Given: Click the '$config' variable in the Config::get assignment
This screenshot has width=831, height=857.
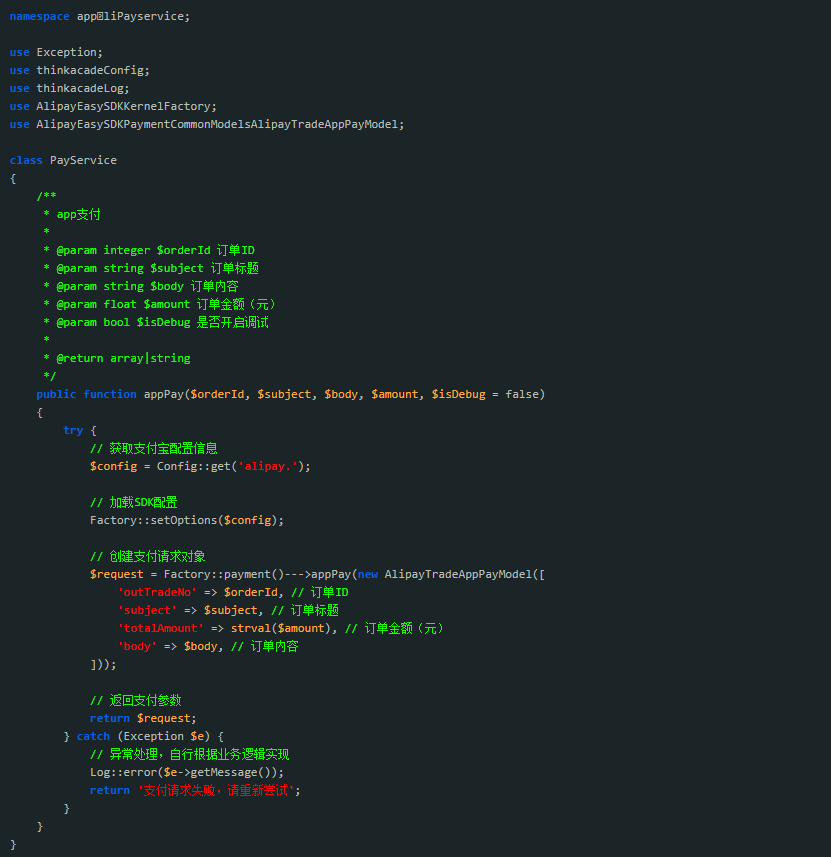Looking at the screenshot, I should point(113,467).
